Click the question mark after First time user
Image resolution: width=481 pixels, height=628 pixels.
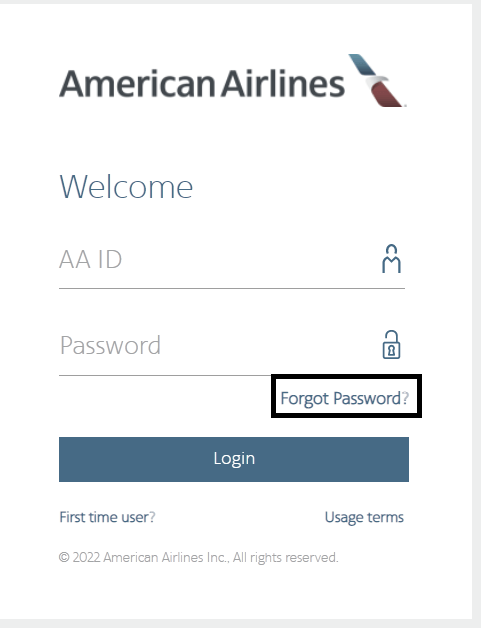(x=152, y=517)
